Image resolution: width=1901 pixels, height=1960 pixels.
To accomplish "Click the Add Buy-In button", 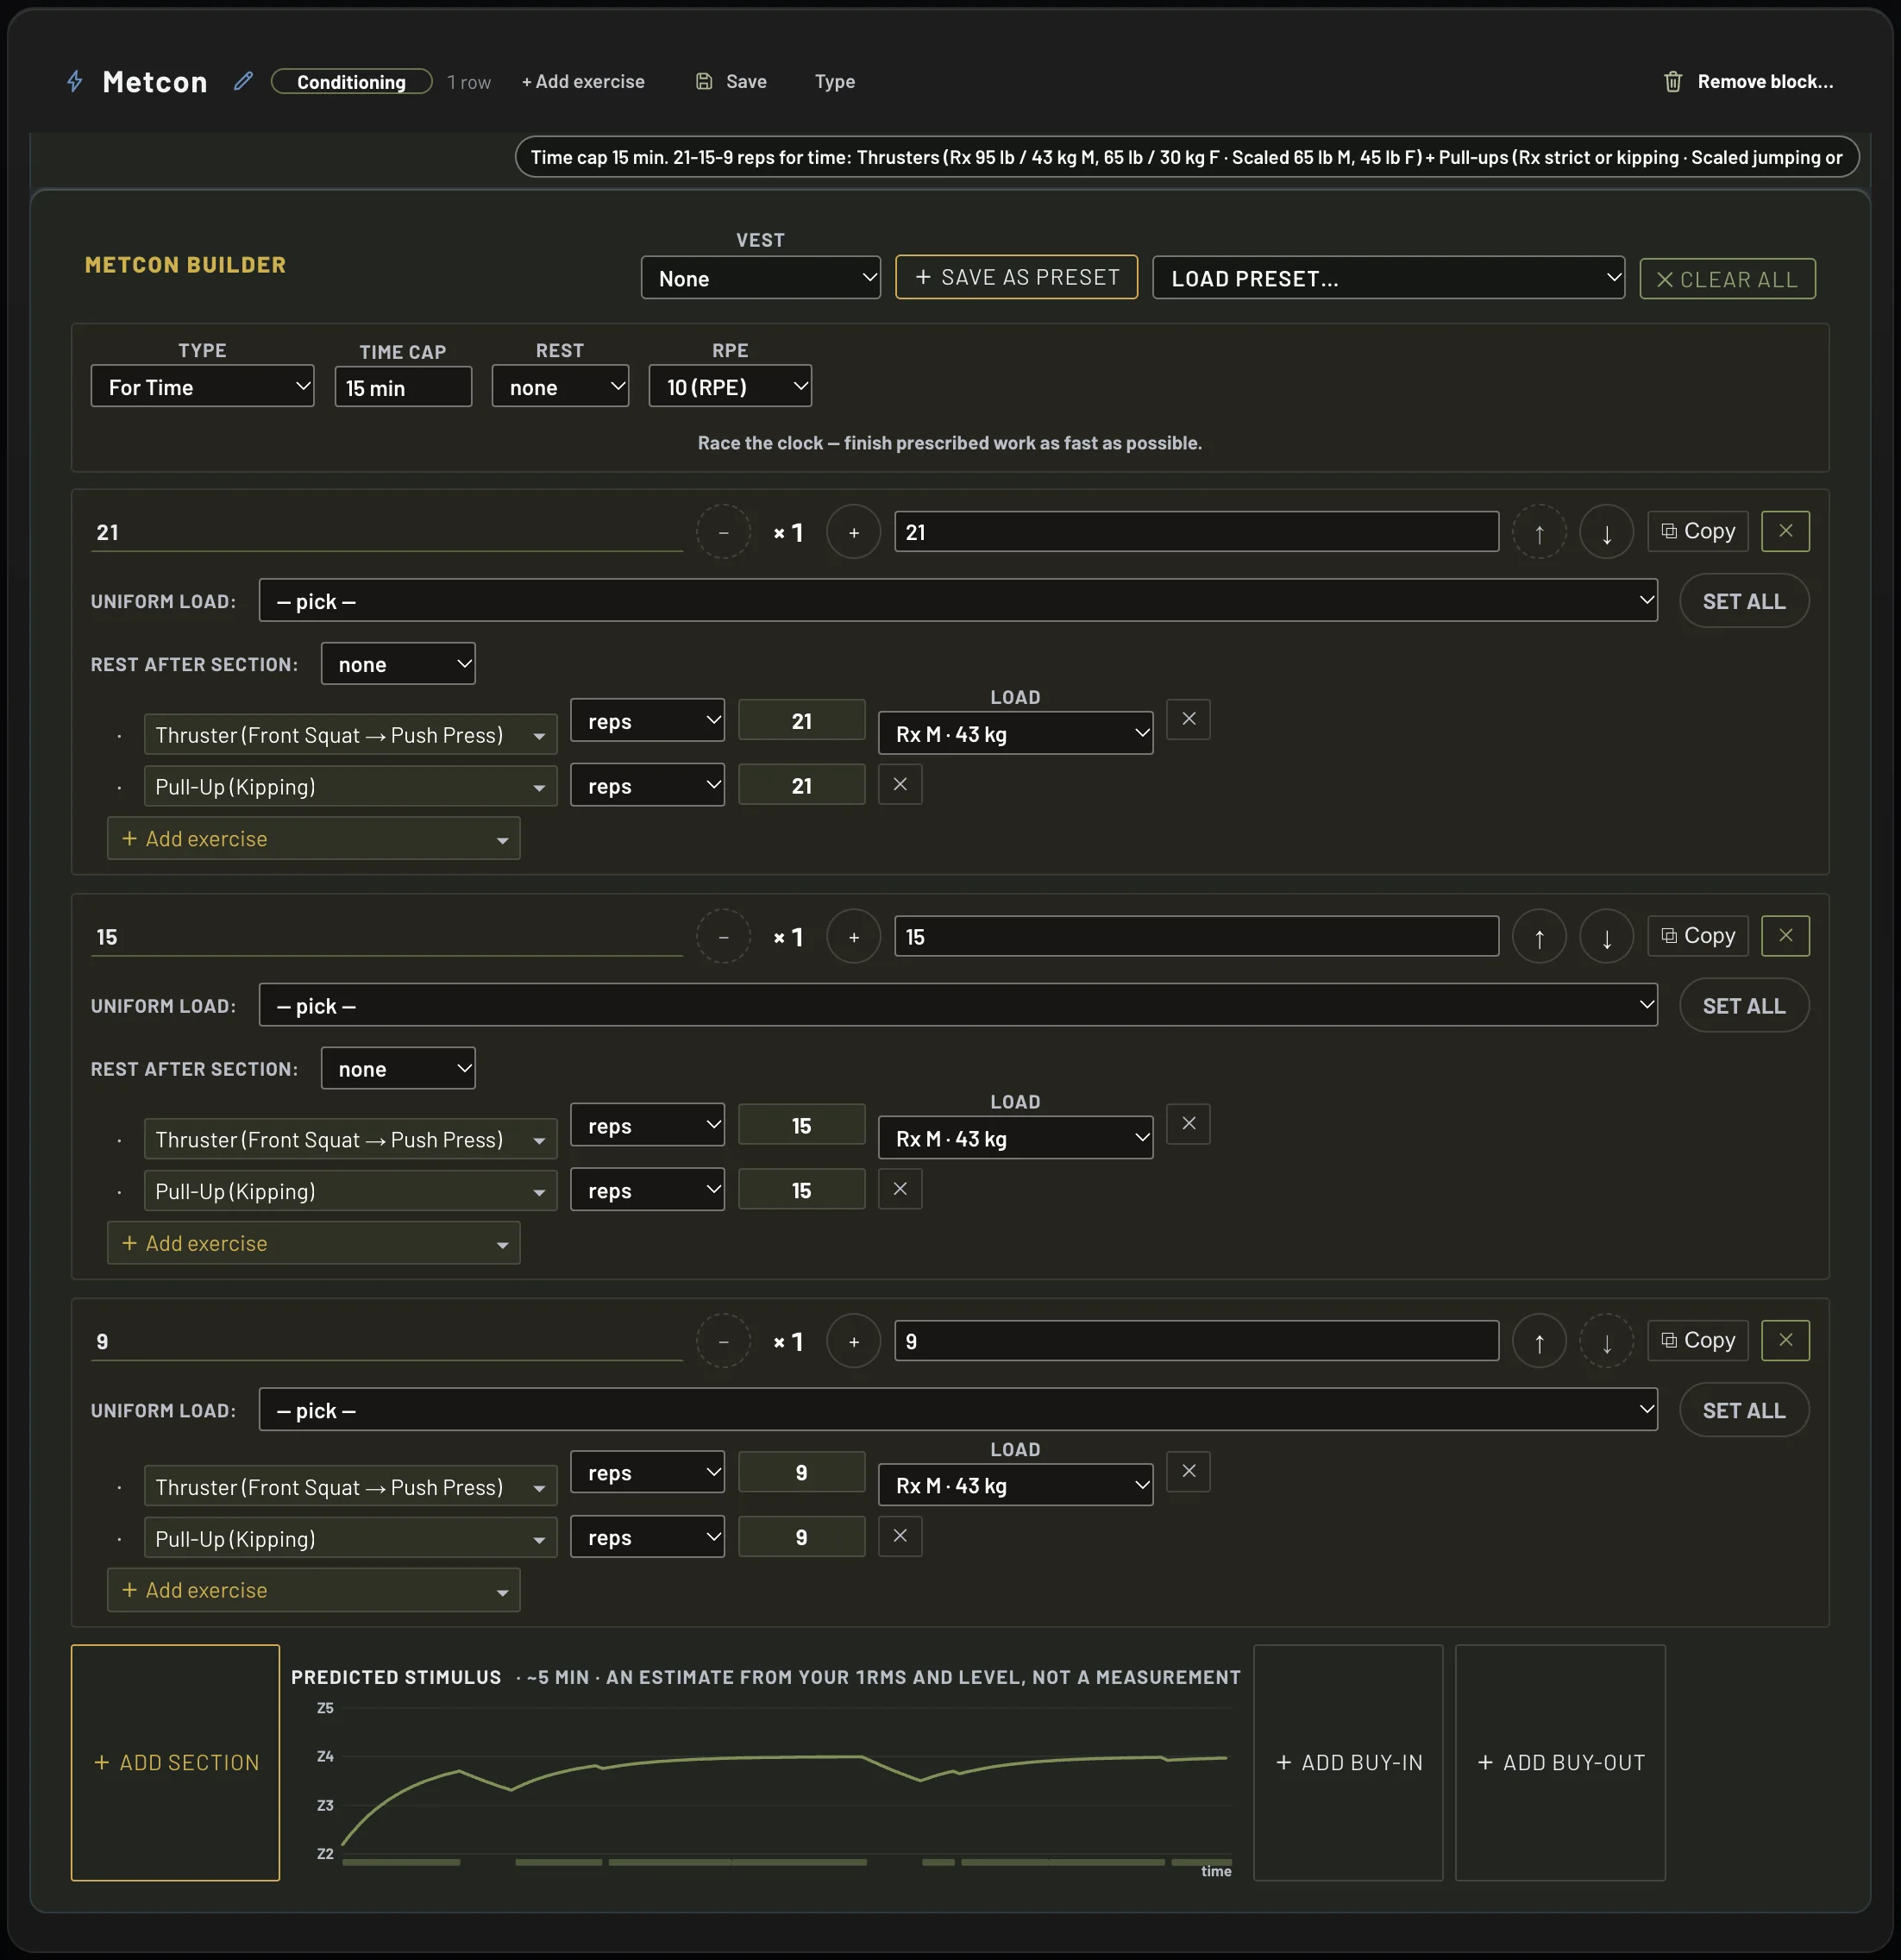I will 1348,1762.
